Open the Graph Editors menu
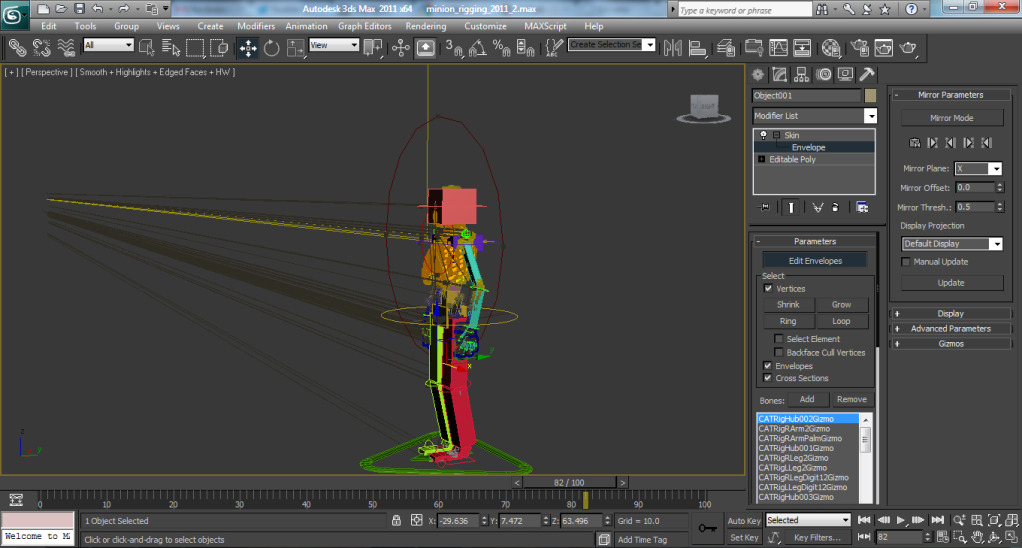Image resolution: width=1022 pixels, height=548 pixels. [x=364, y=26]
